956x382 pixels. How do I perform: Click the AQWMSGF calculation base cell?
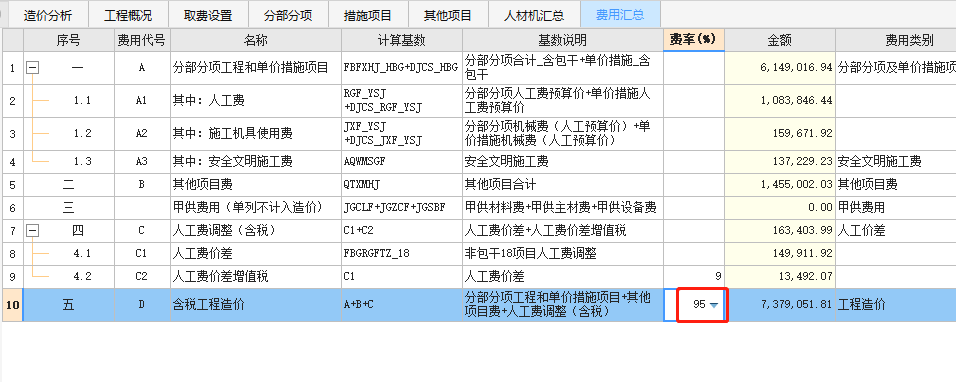click(402, 161)
